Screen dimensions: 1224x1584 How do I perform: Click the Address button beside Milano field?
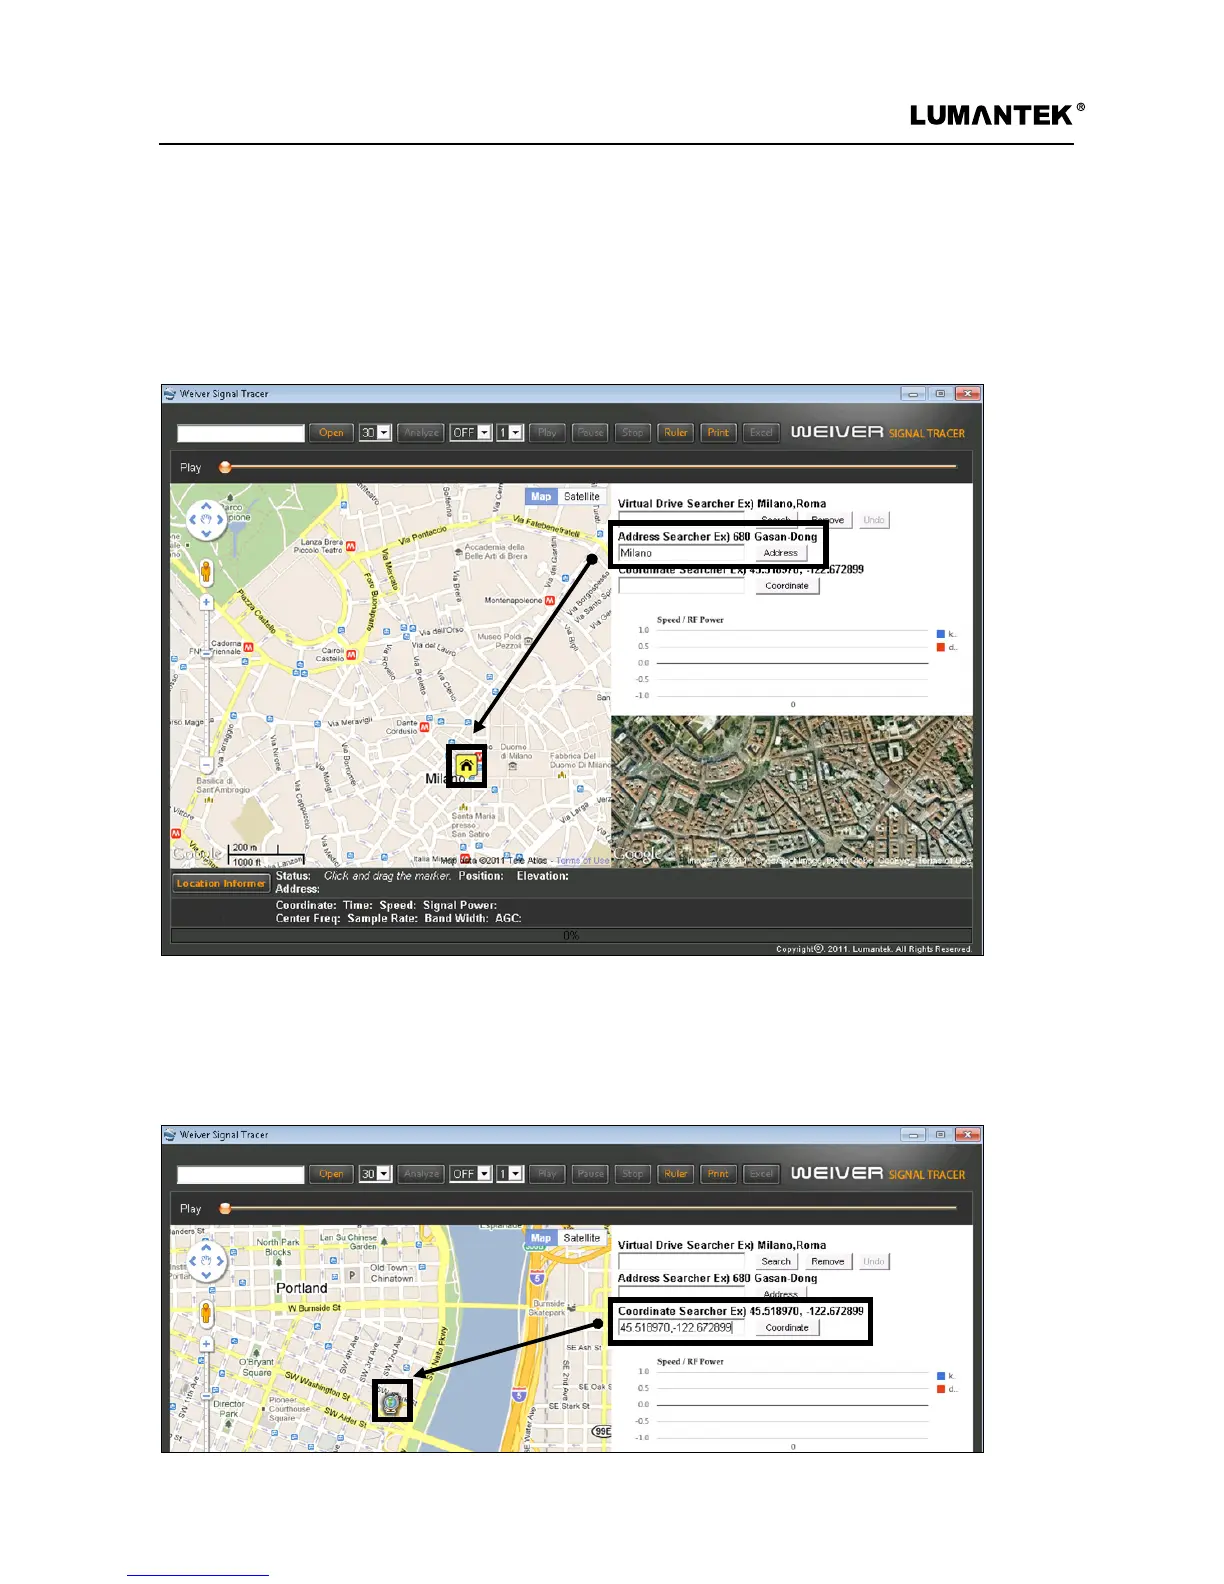point(780,553)
